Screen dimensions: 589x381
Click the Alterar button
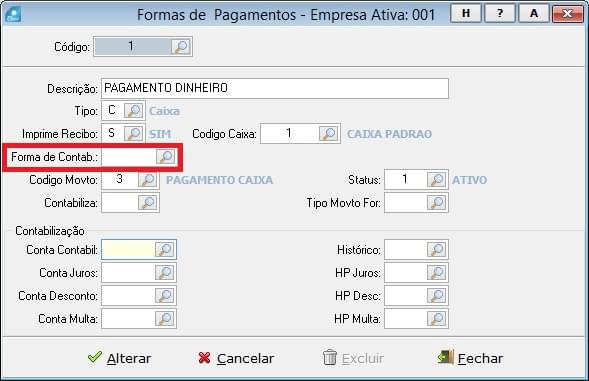tap(119, 358)
